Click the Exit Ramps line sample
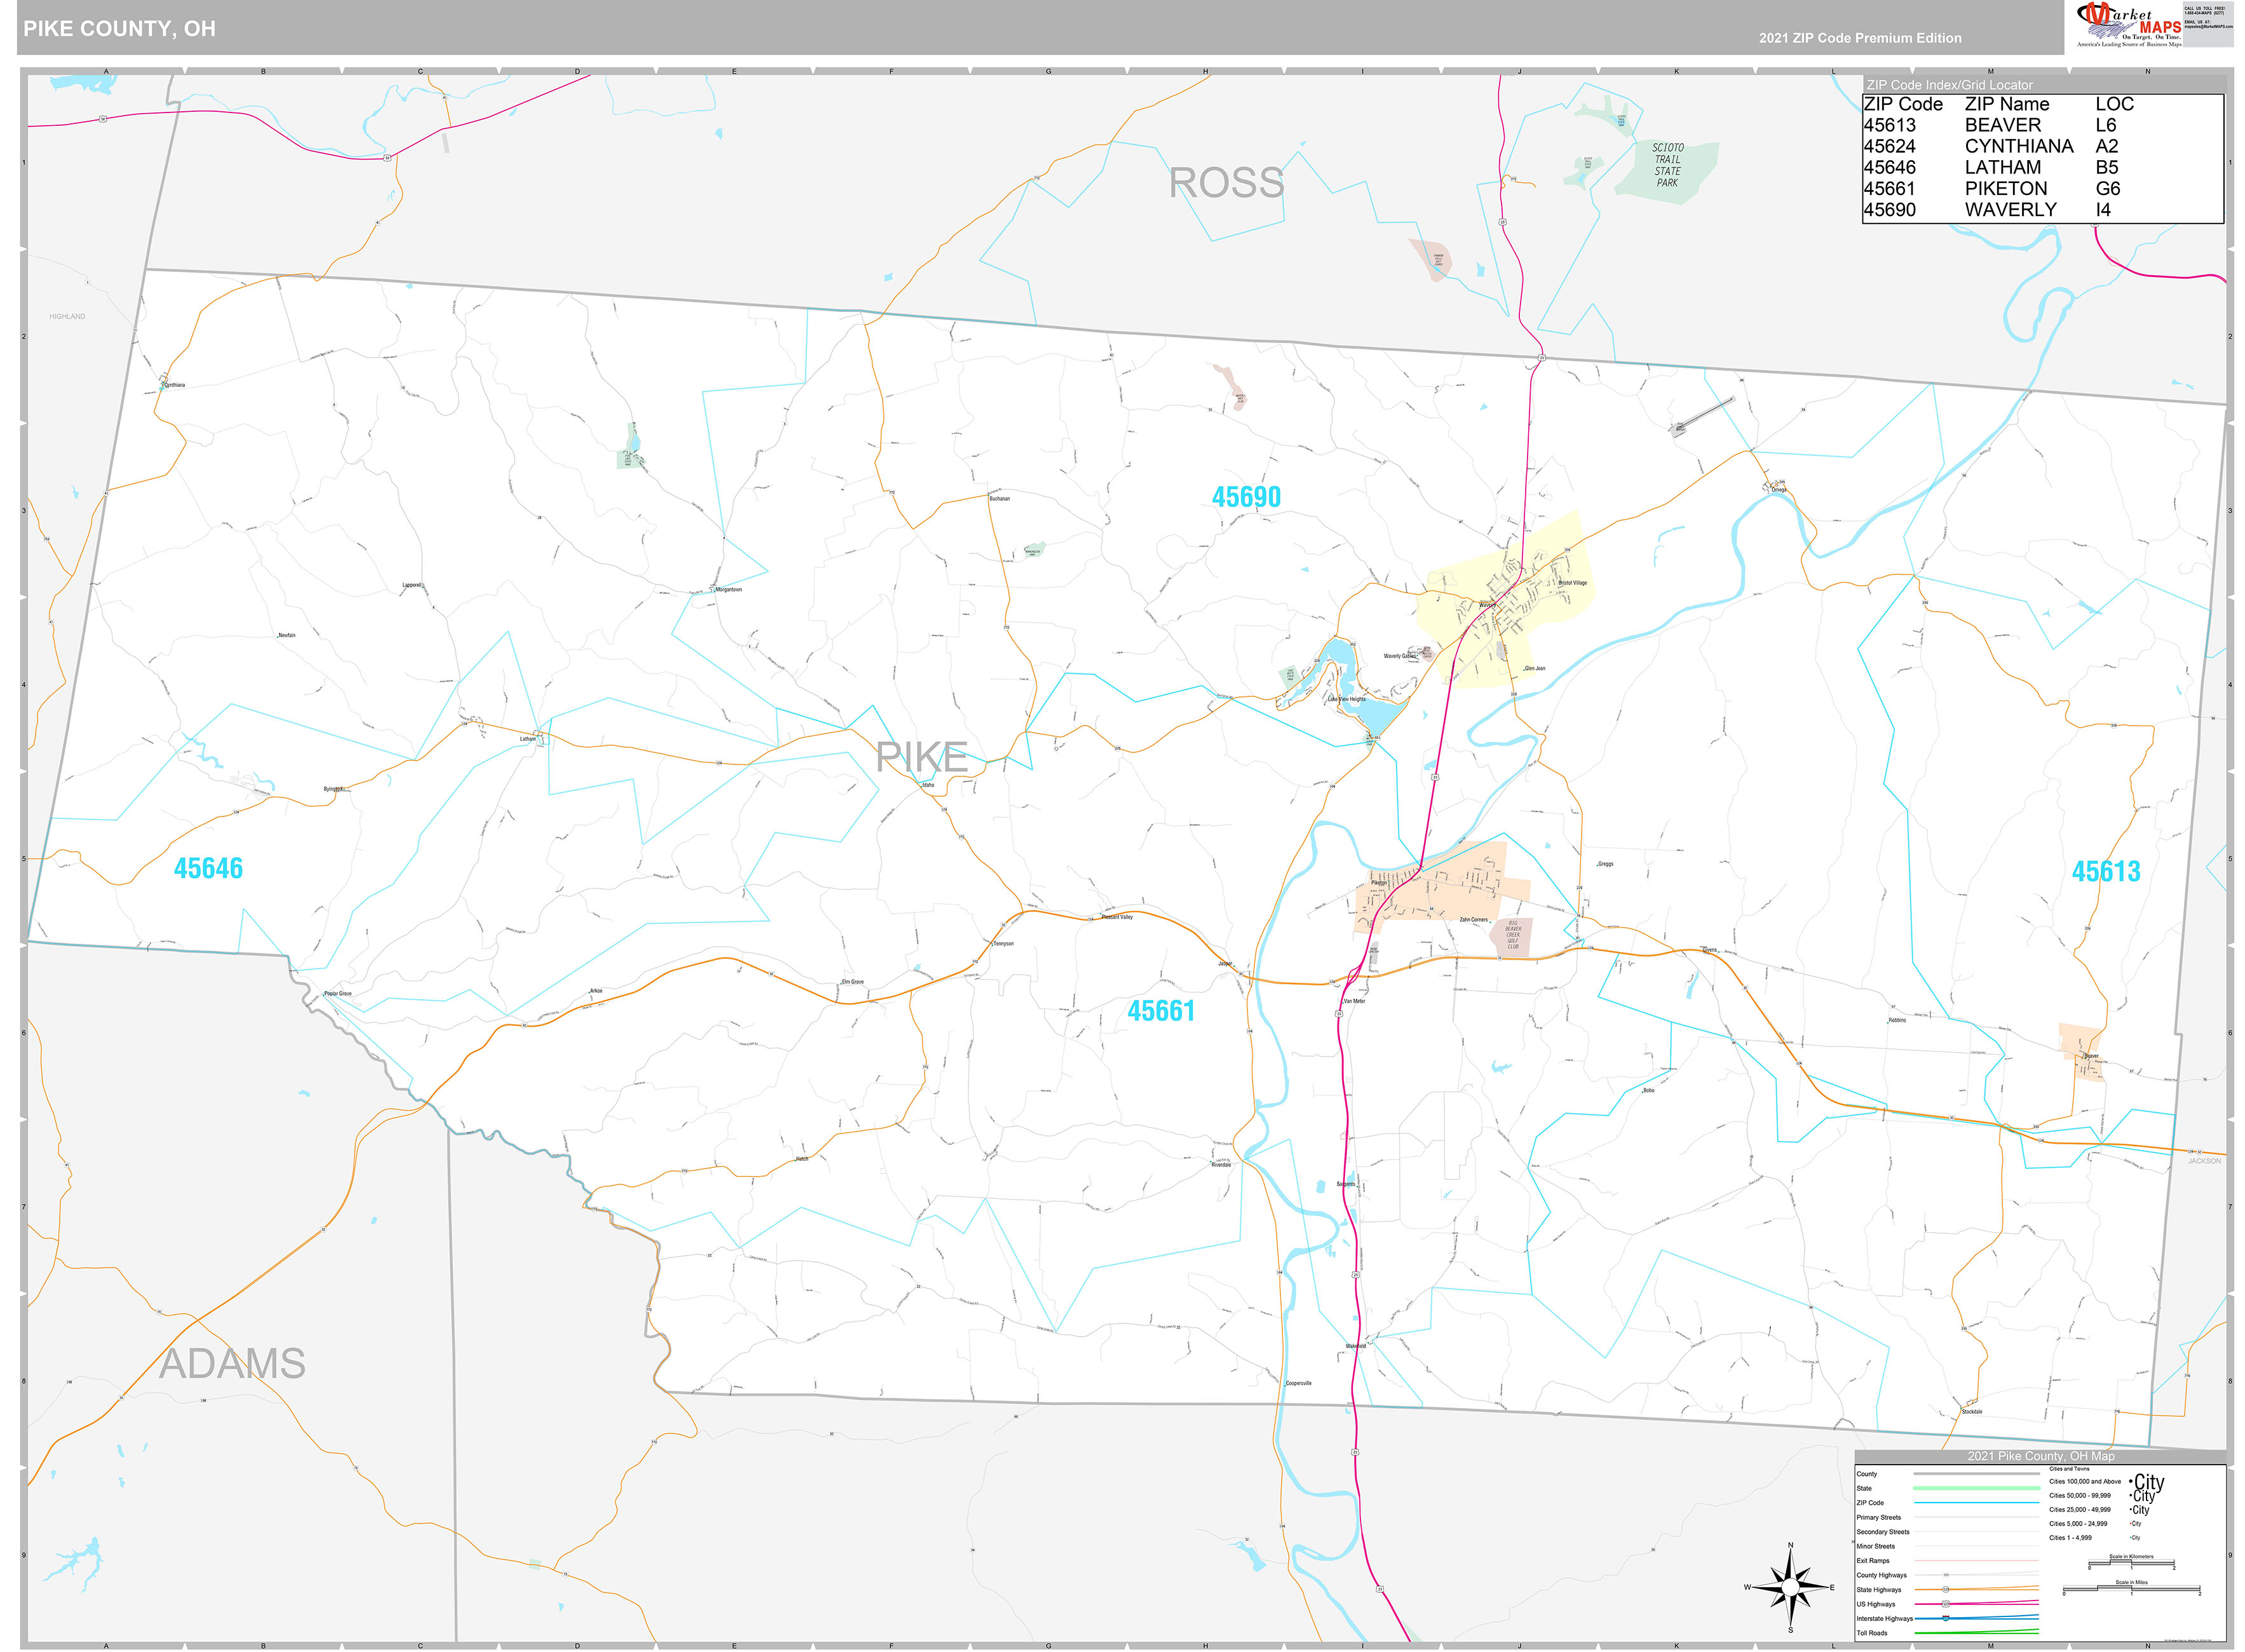 [x=1975, y=1561]
